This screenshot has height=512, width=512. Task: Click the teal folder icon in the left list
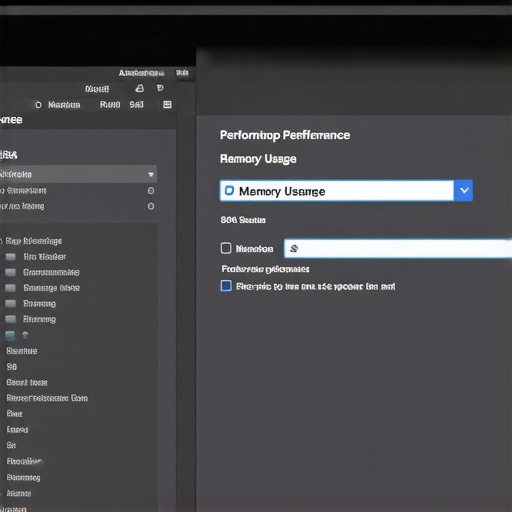point(10,335)
